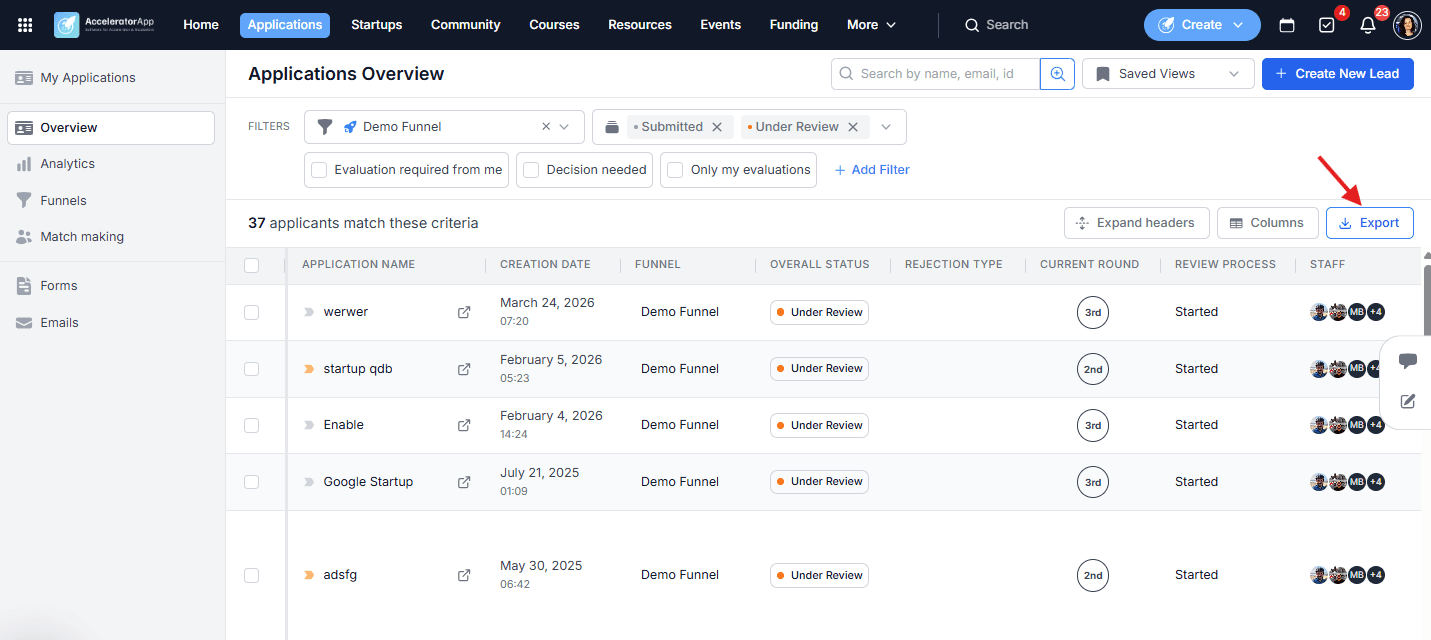This screenshot has width=1431, height=640.
Task: Tick the Only my evaluations checkbox
Action: point(675,170)
